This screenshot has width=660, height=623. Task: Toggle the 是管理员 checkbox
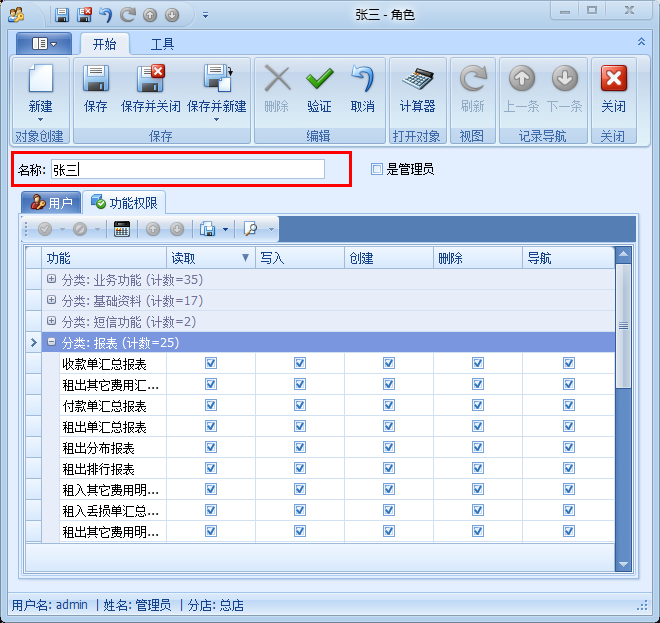click(377, 170)
